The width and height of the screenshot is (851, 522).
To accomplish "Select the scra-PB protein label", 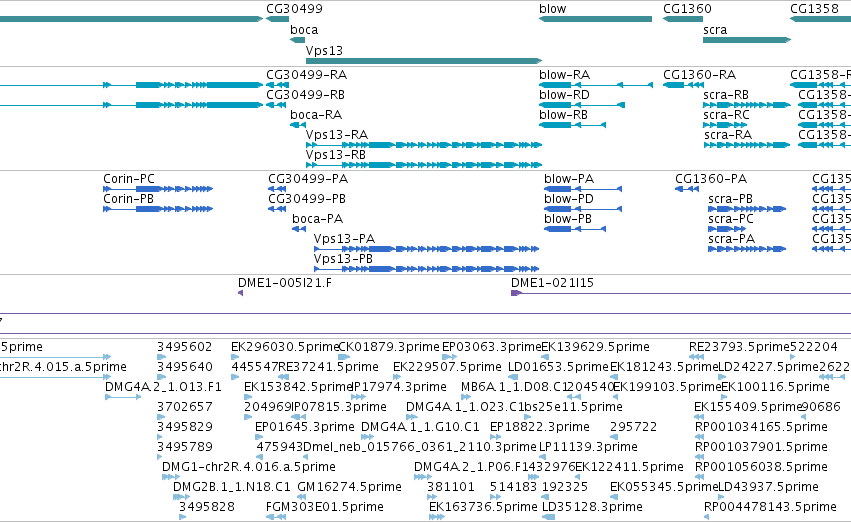I will tap(731, 199).
